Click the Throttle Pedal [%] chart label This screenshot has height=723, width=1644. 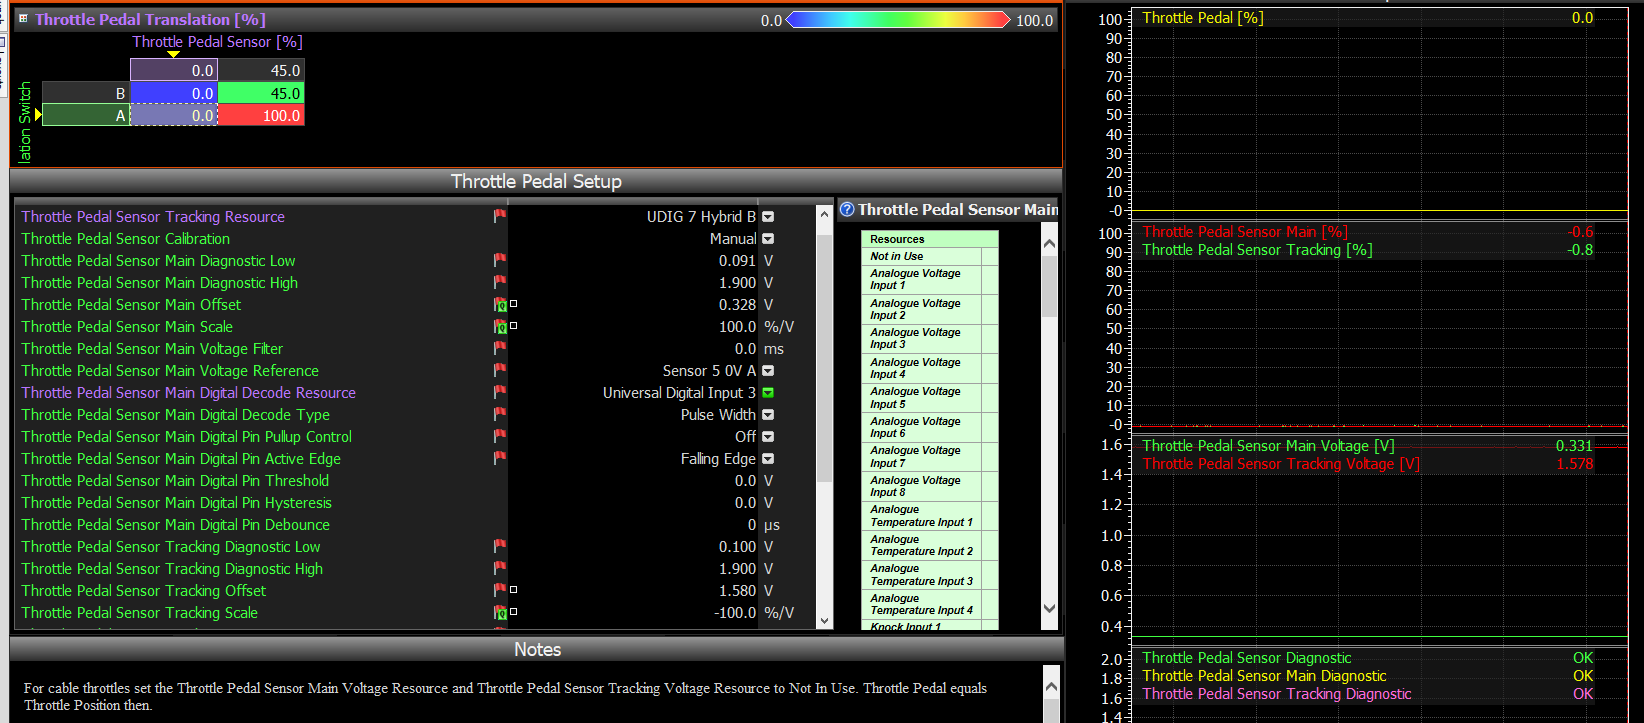1203,18
